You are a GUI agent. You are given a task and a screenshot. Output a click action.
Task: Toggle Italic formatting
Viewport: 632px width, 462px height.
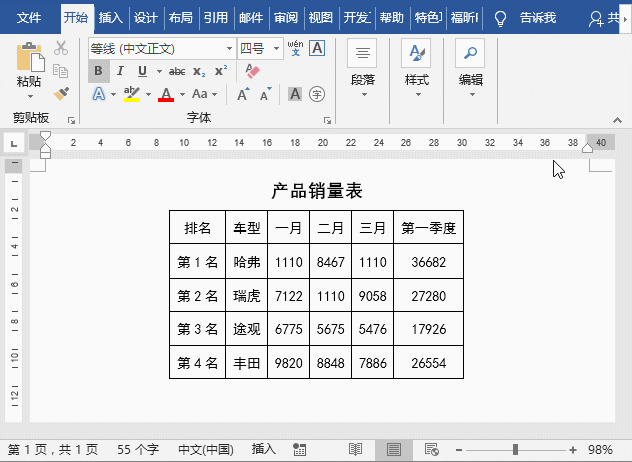[x=120, y=71]
